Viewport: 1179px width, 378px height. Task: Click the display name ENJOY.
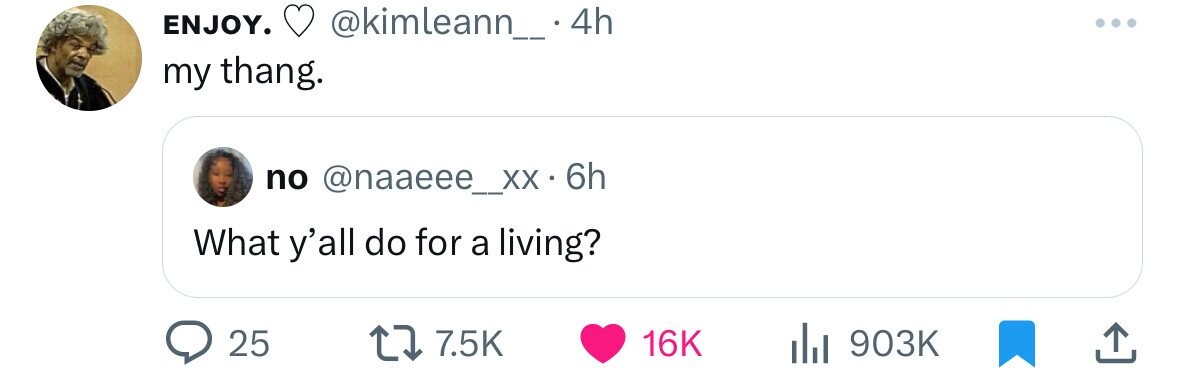click(218, 25)
